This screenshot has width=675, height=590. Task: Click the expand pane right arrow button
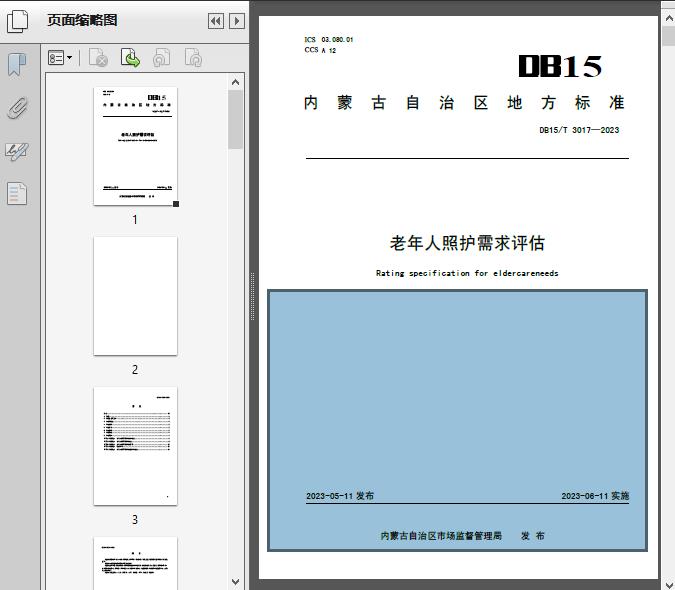coord(237,21)
